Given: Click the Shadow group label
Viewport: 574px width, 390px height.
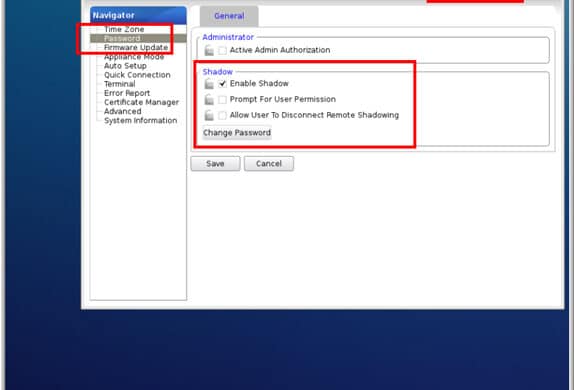Looking at the screenshot, I should pyautogui.click(x=218, y=72).
